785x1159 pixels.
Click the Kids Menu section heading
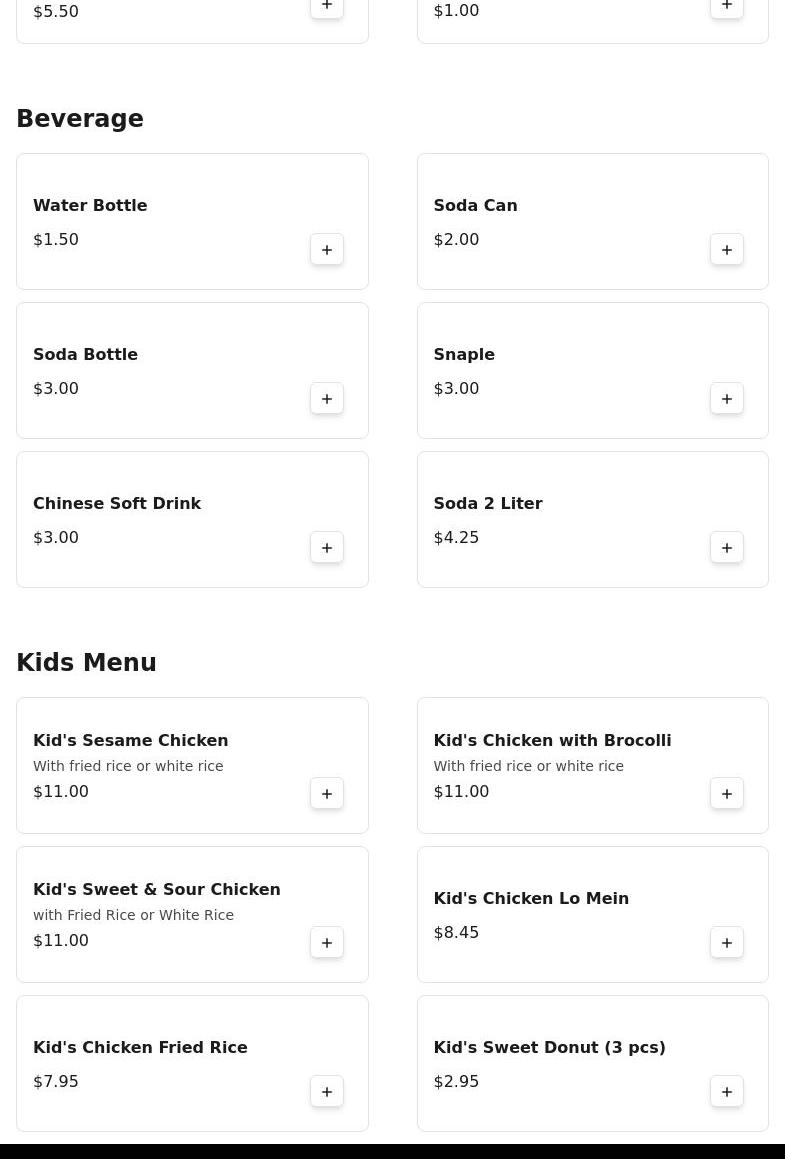tap(86, 663)
